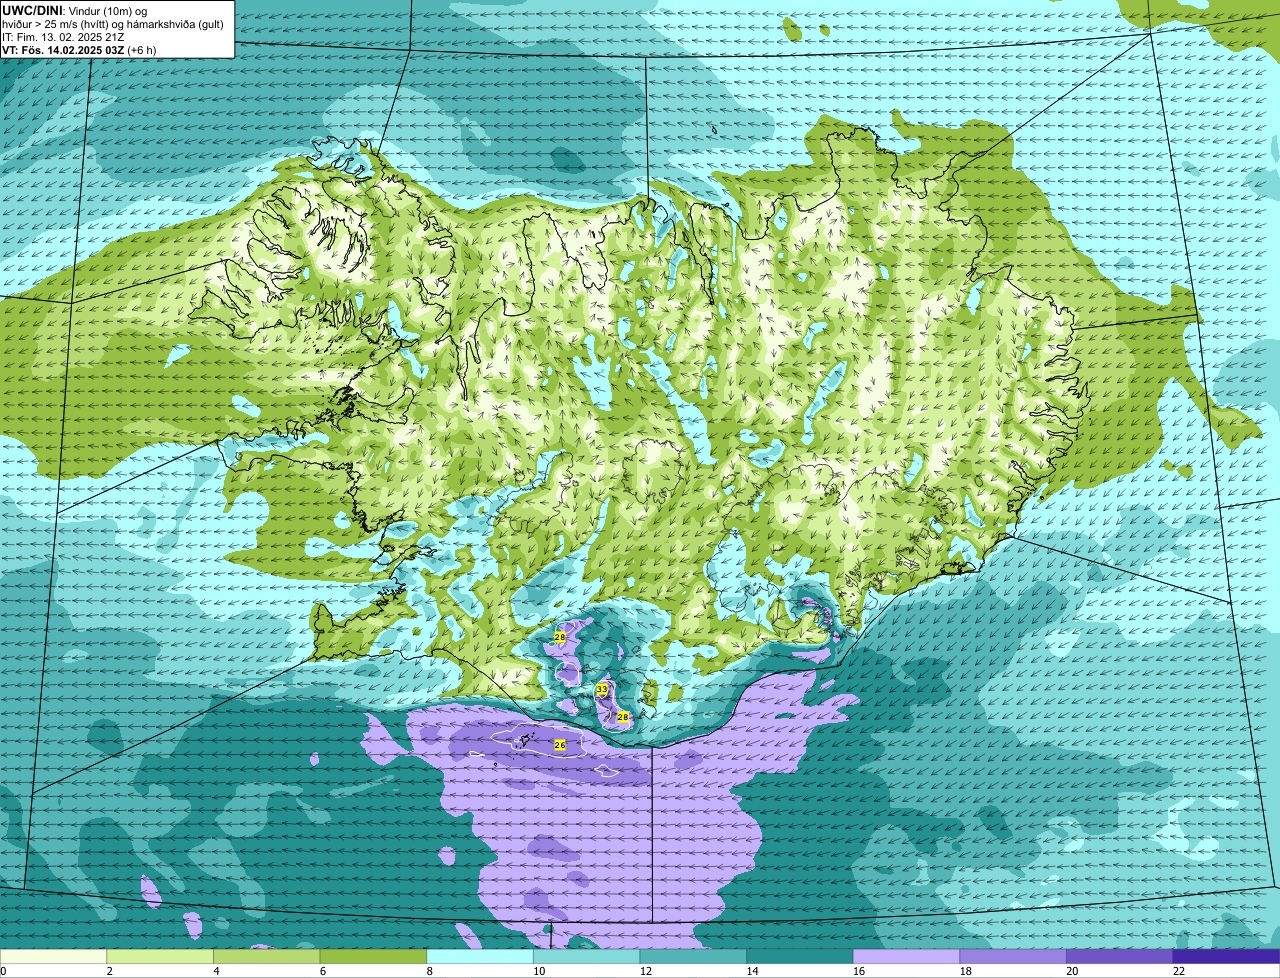1280x978 pixels.
Task: Click the legend scale value '16'
Action: [859, 971]
